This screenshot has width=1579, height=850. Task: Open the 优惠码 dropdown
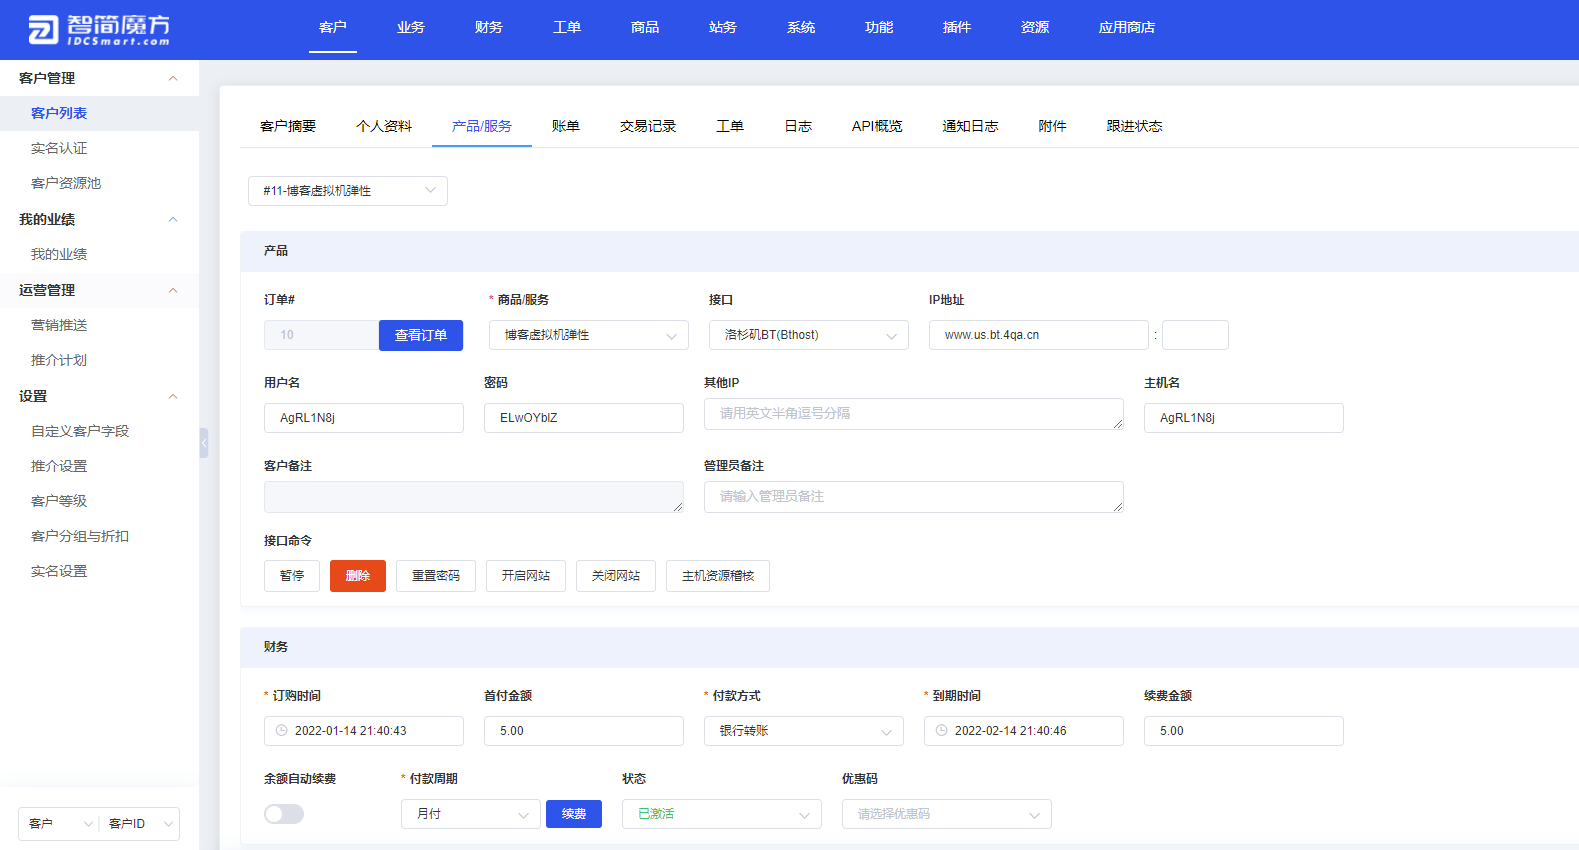947,814
